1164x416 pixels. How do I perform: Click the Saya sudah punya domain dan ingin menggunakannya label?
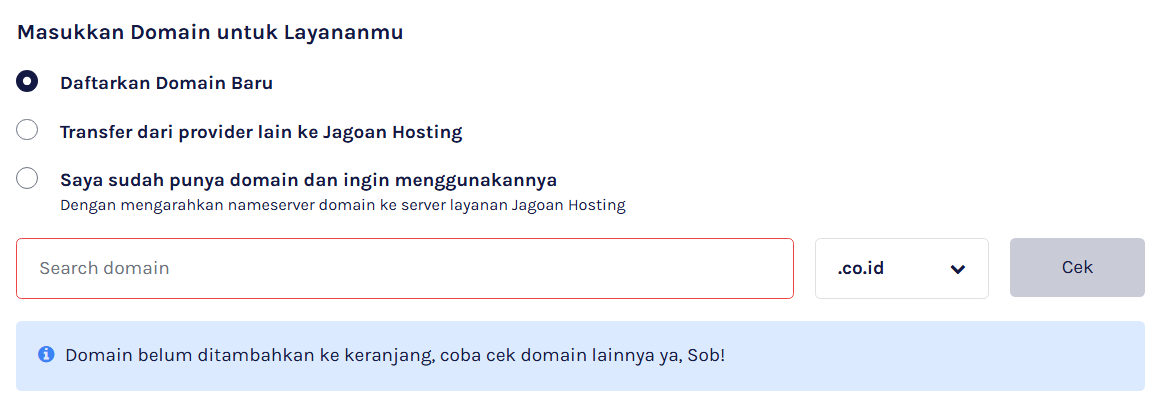click(308, 180)
